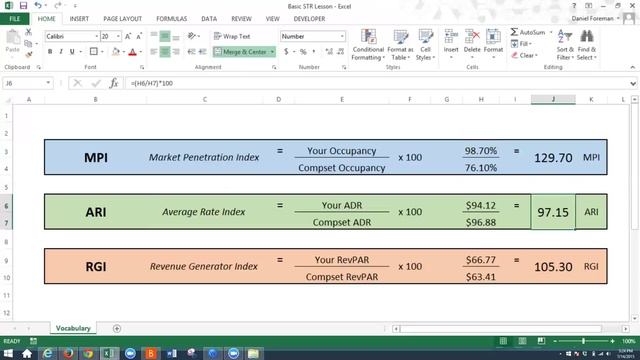
Task: Click the Zoom In plus button
Action: [612, 341]
